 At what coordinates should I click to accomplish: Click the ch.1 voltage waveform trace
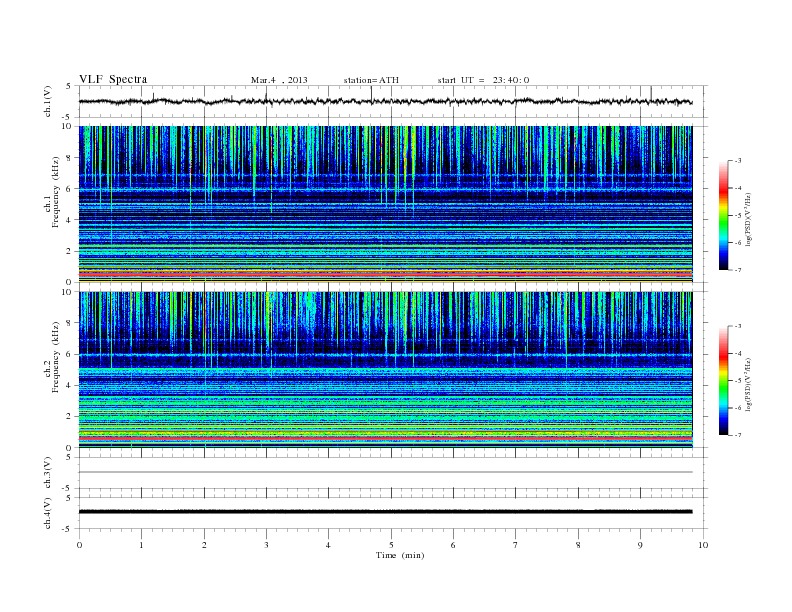385,101
